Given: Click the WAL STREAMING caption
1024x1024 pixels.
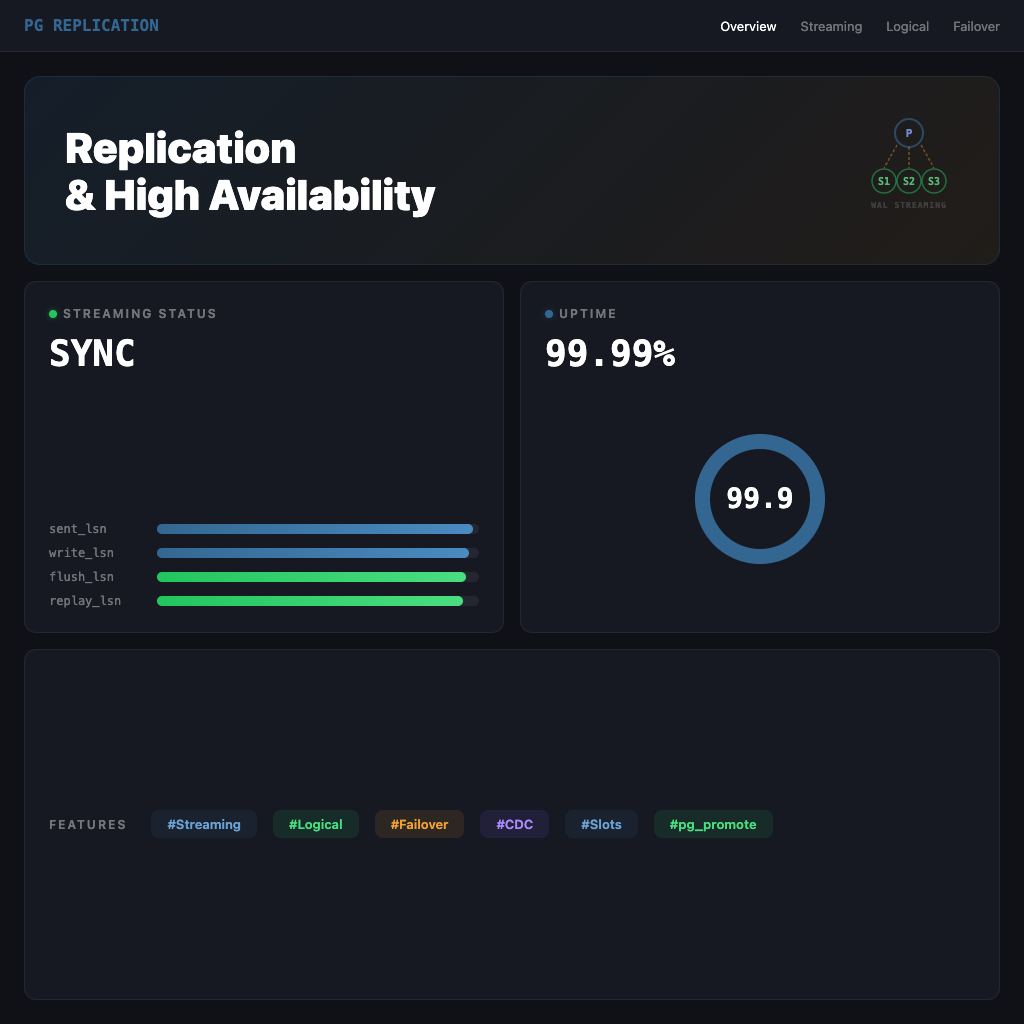Looking at the screenshot, I should pos(908,205).
